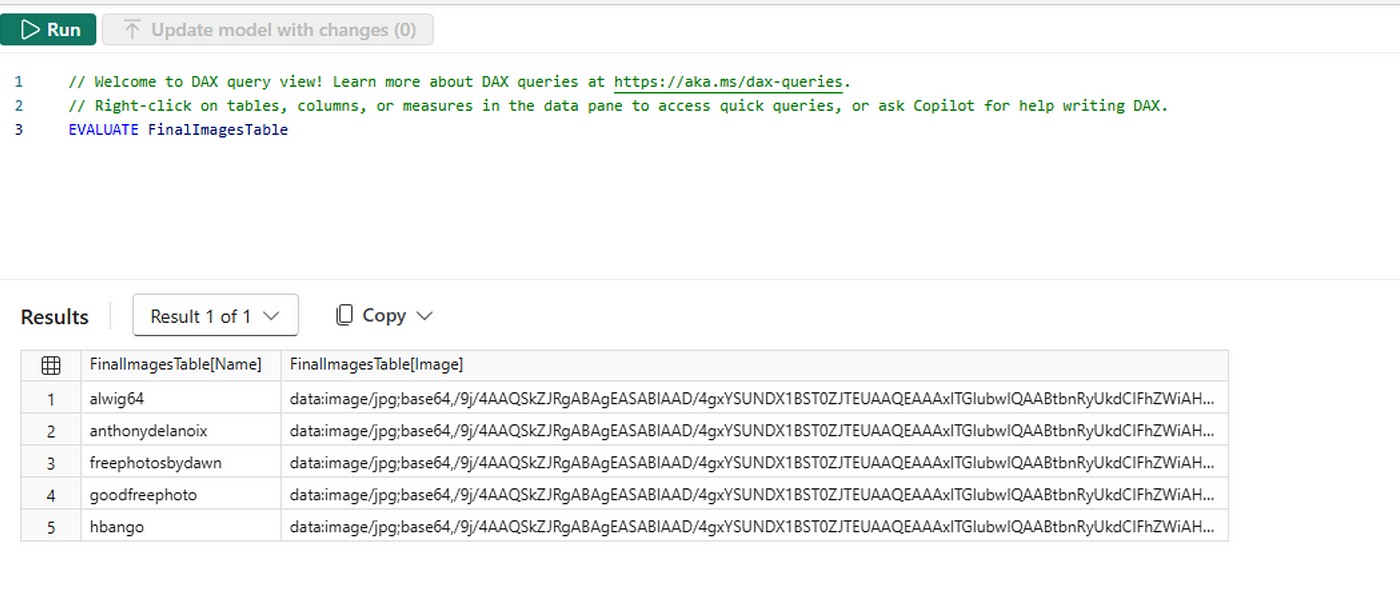Select row number 4 header
Screen dimensions: 1400x611
51,494
